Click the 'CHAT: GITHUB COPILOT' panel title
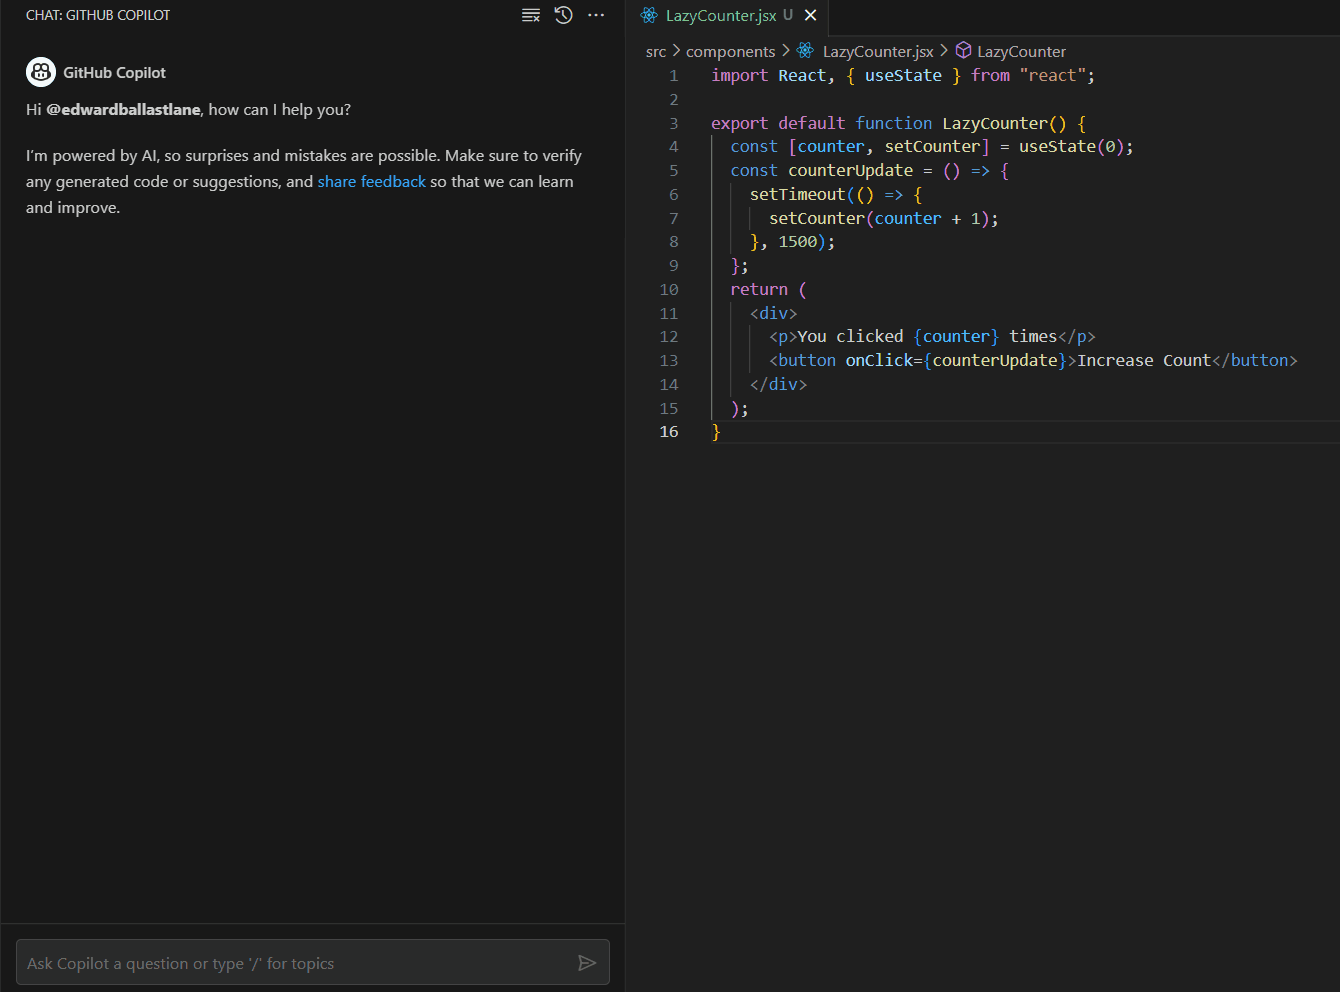 (98, 15)
